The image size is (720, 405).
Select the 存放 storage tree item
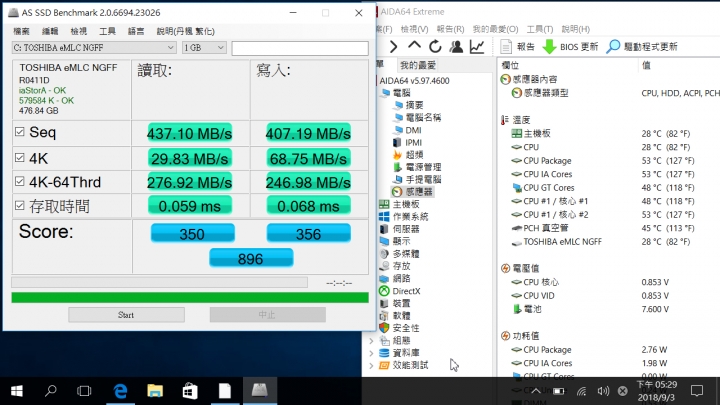395,266
